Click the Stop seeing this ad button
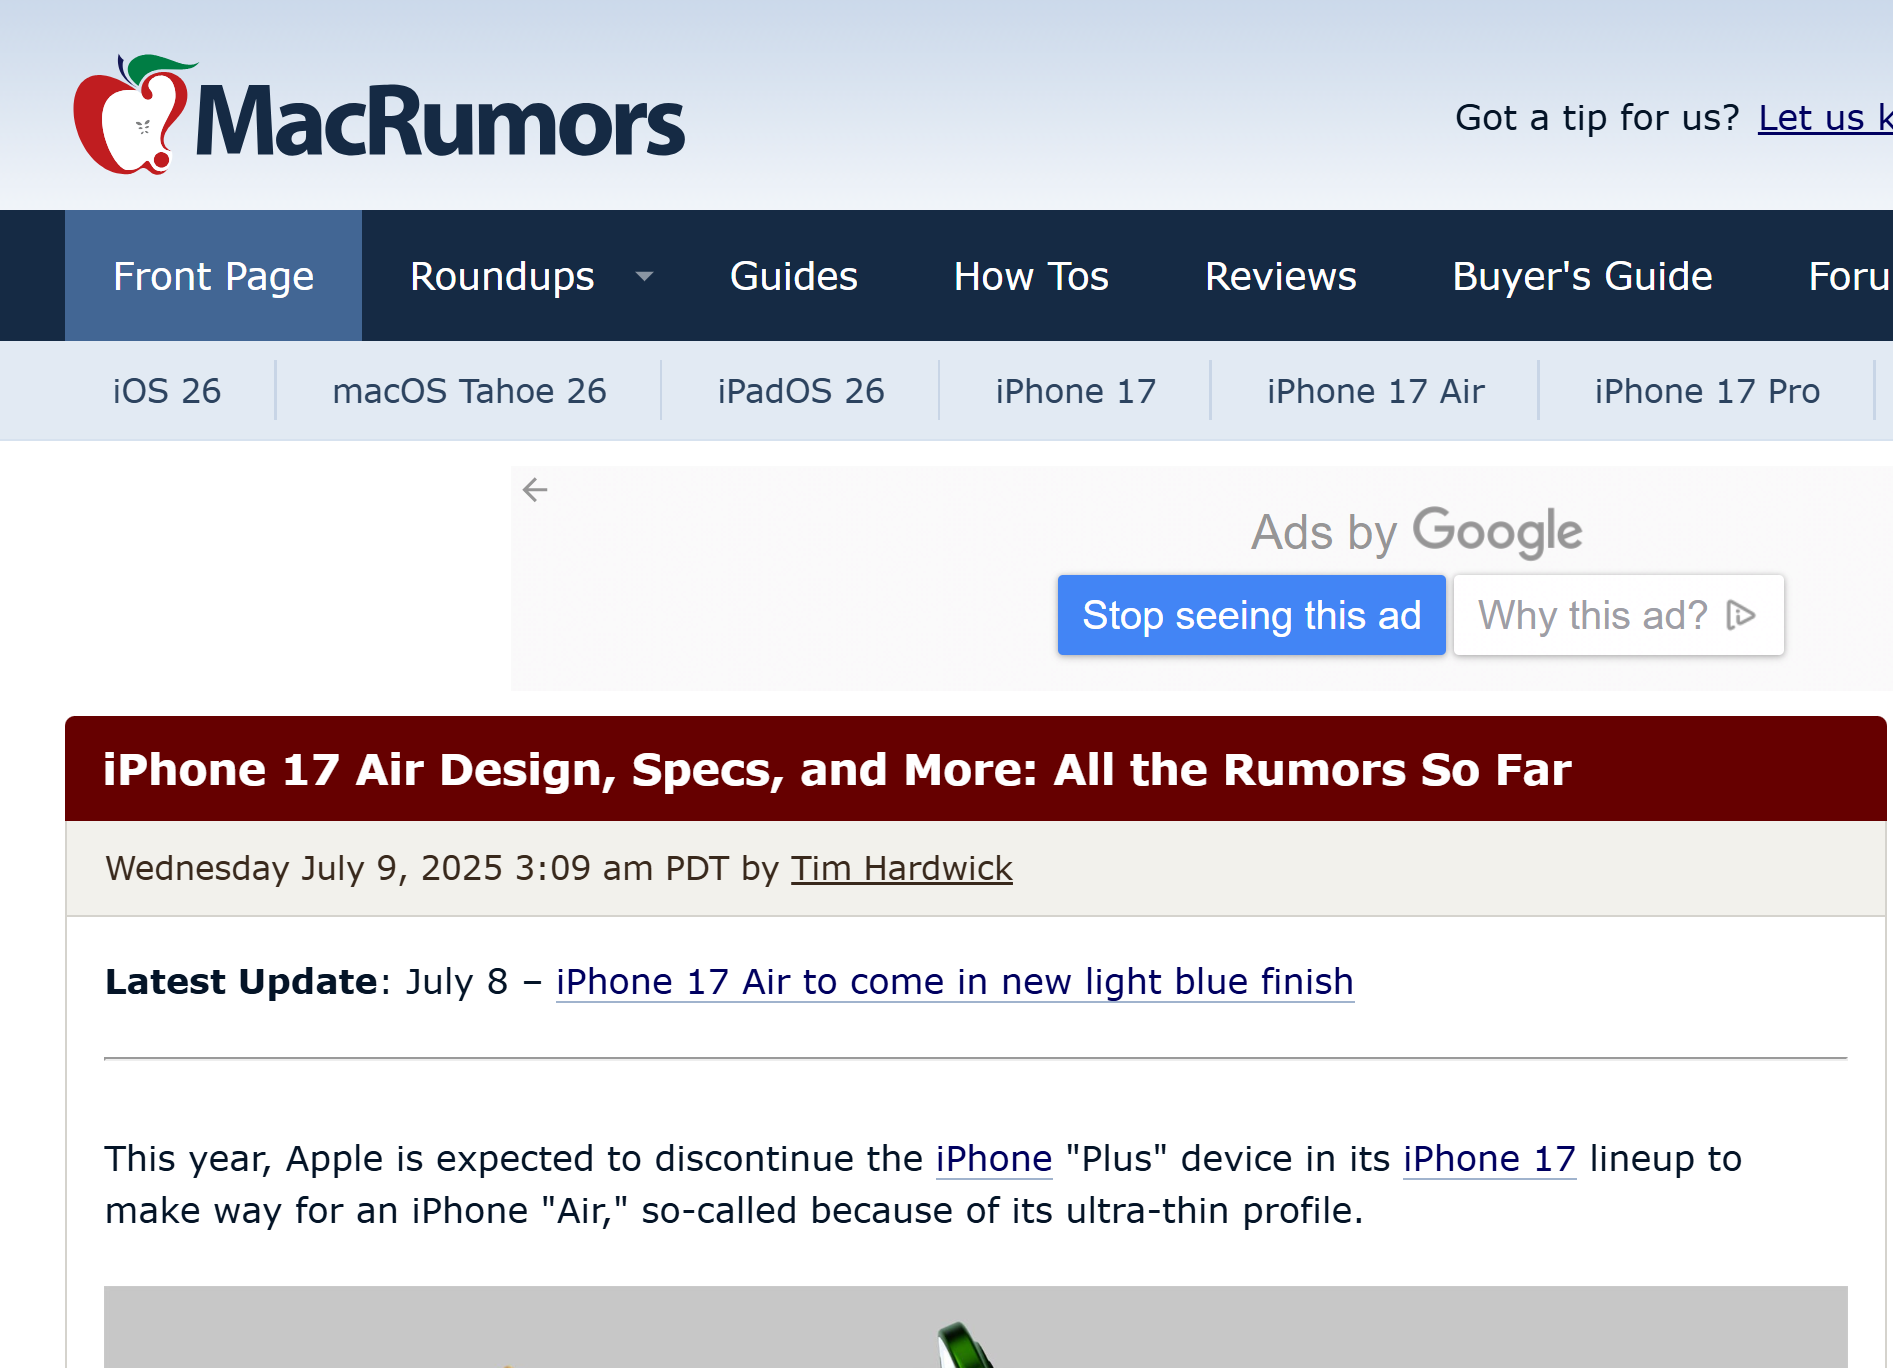The width and height of the screenshot is (1893, 1368). coord(1252,615)
